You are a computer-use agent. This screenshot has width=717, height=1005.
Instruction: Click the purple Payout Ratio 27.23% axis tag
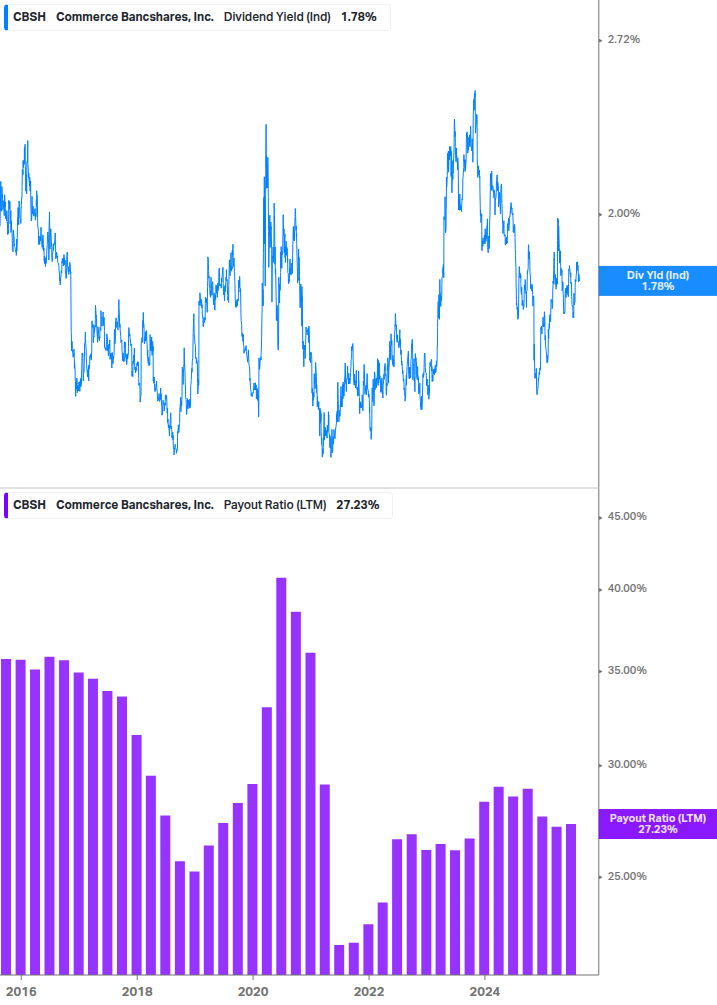coord(658,824)
